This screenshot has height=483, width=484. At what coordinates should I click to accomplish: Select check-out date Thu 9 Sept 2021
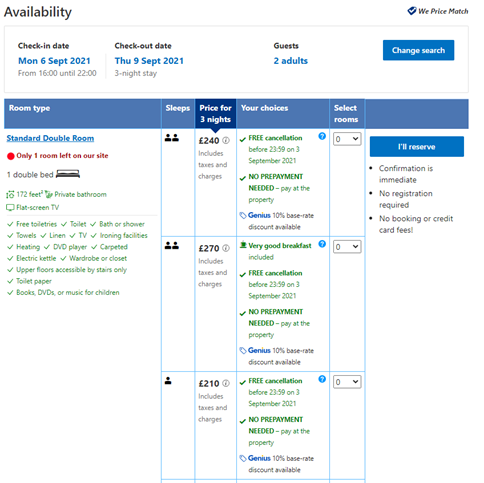149,61
